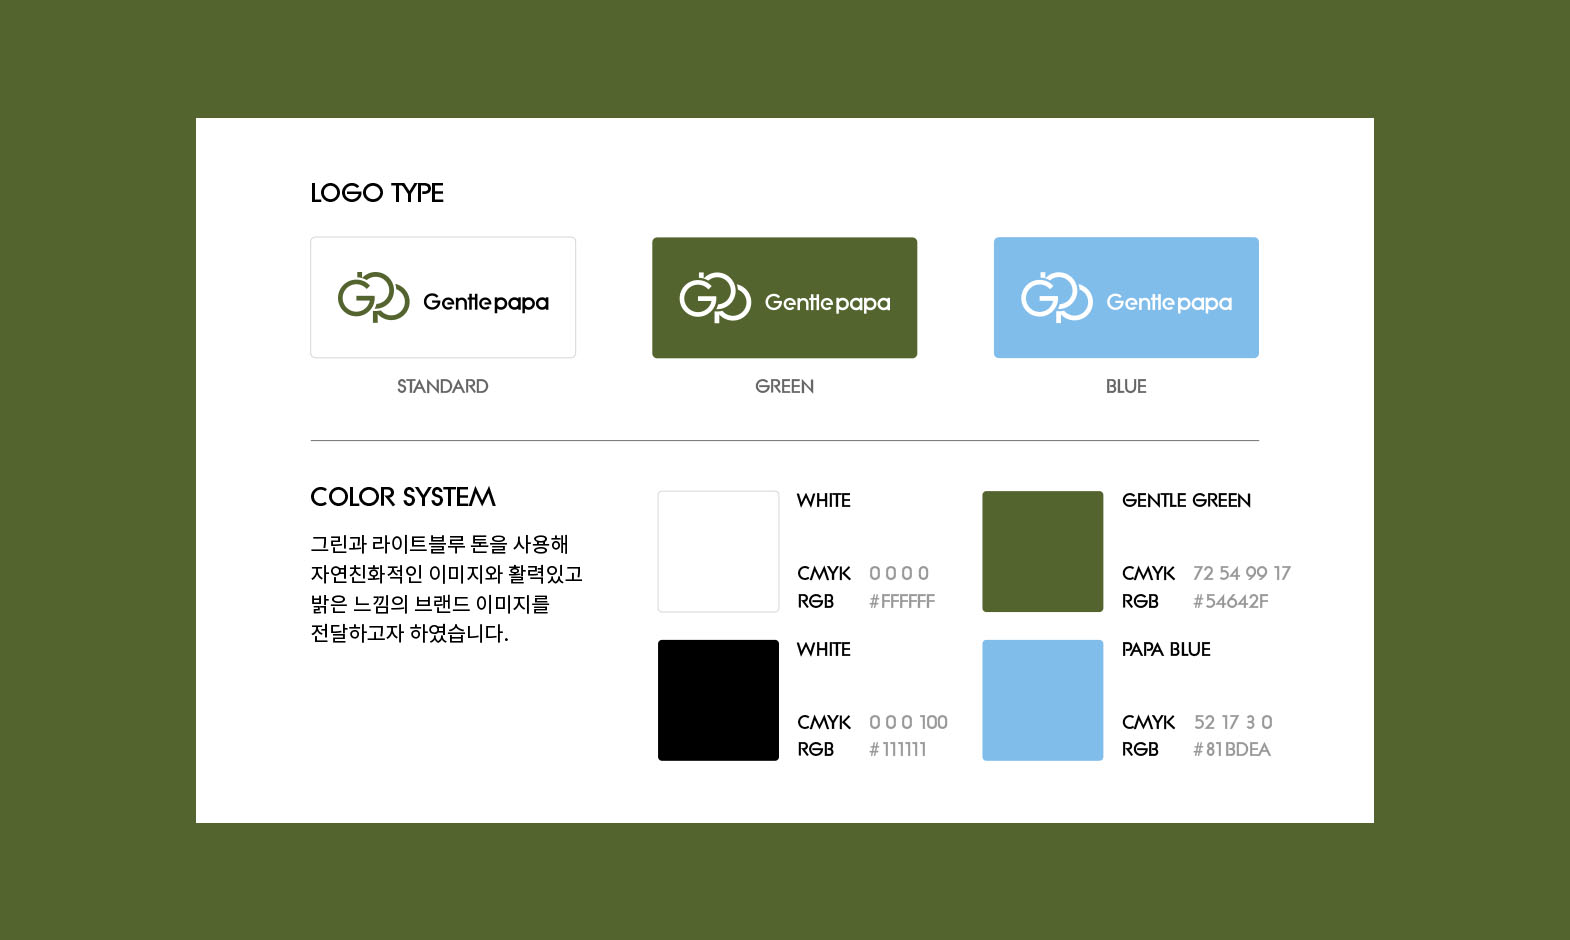This screenshot has height=940, width=1570.
Task: Click the BLUE caption under the logo
Action: click(1126, 386)
